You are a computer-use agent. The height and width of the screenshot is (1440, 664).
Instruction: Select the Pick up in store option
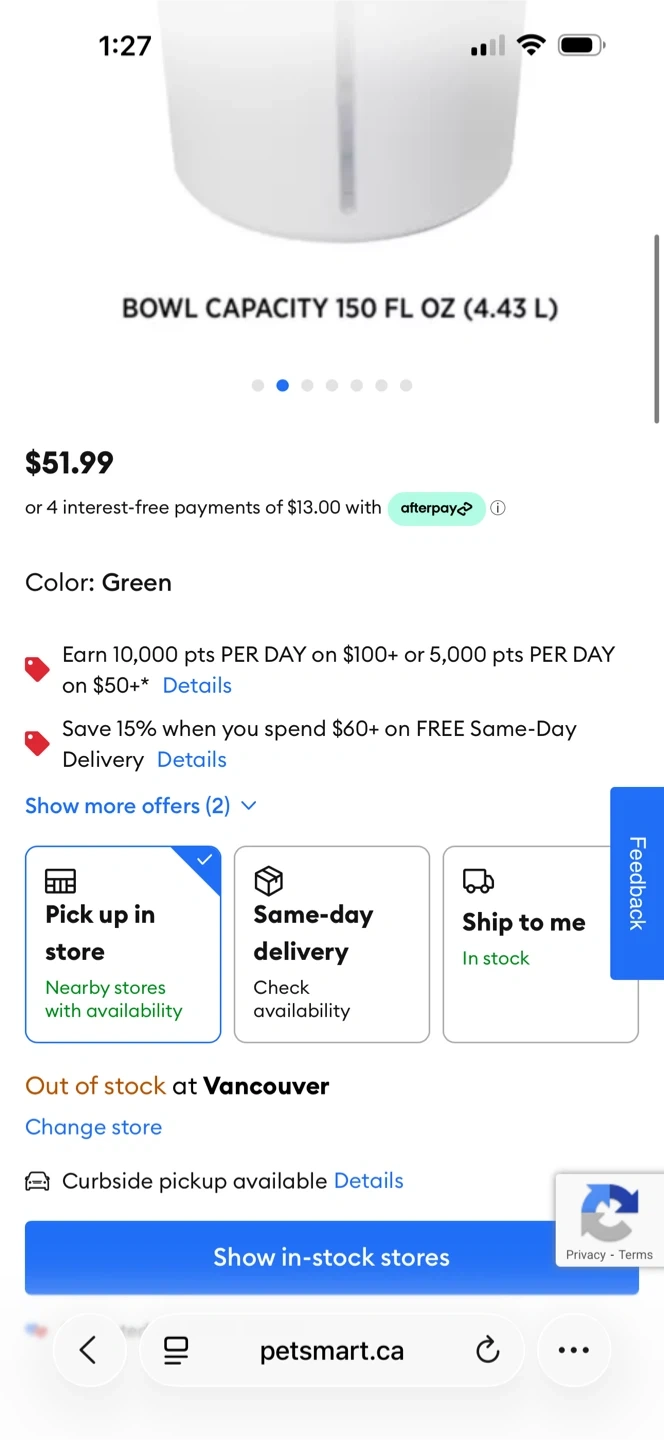(123, 944)
